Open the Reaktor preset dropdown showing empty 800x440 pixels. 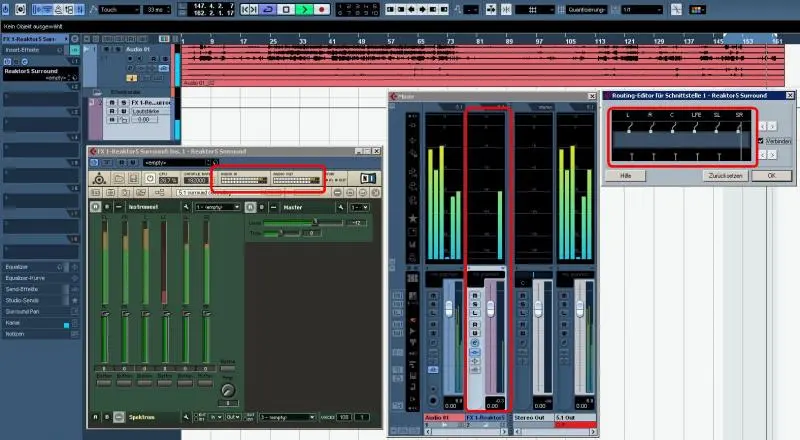[x=167, y=161]
